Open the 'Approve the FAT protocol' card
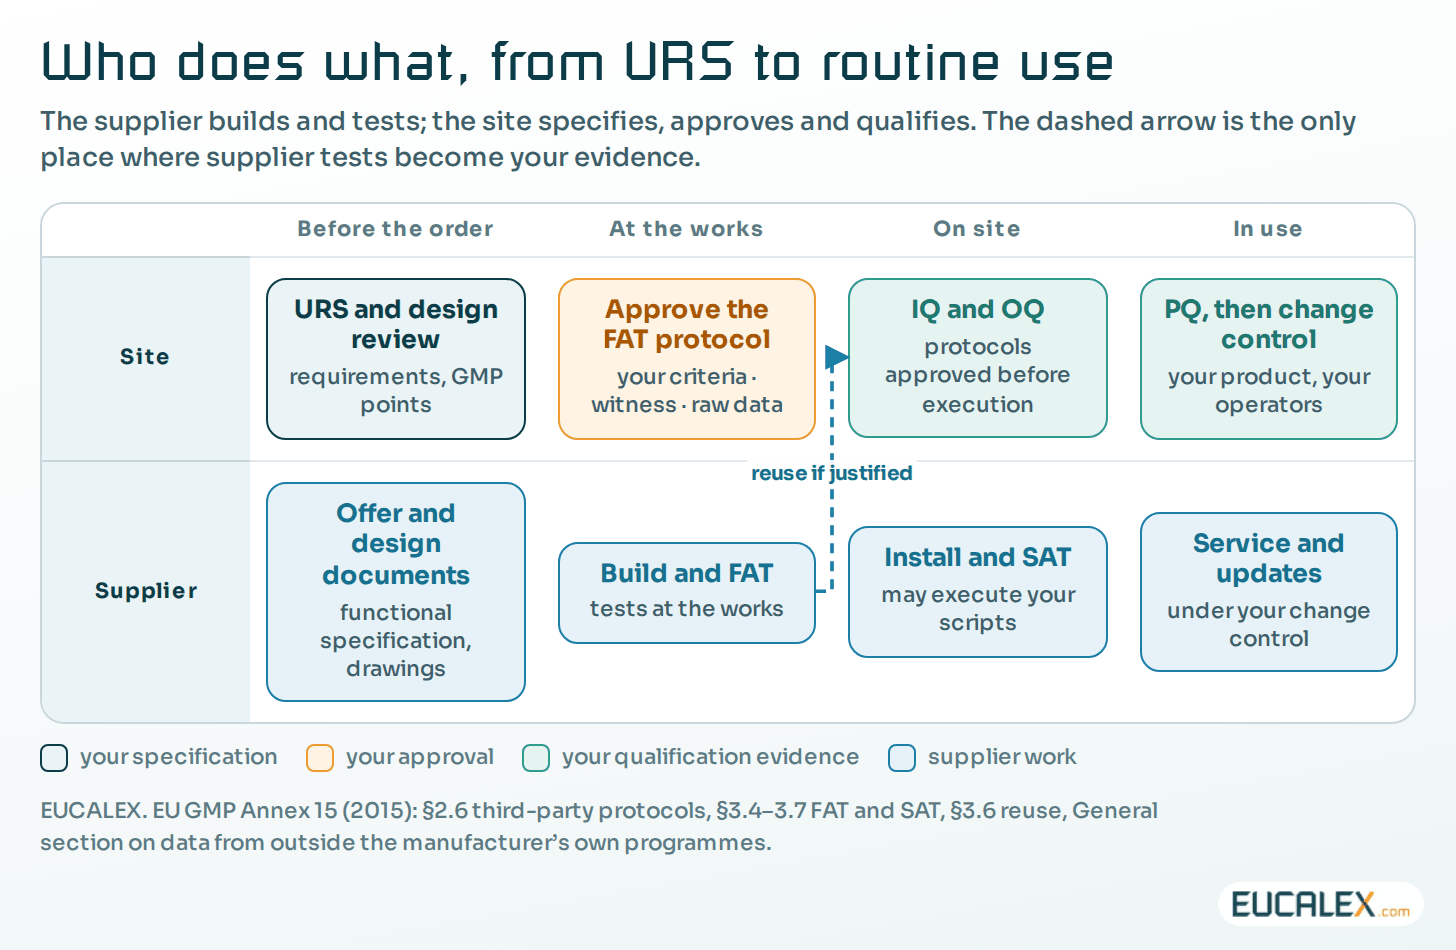Viewport: 1456px width, 950px height. click(687, 359)
